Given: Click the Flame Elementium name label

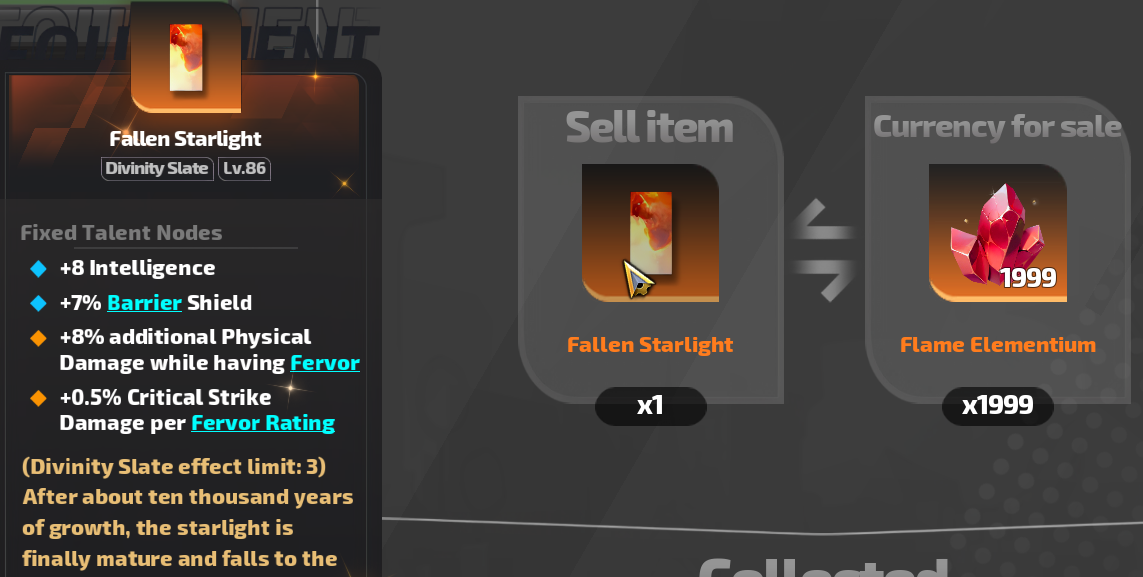Looking at the screenshot, I should (x=998, y=345).
